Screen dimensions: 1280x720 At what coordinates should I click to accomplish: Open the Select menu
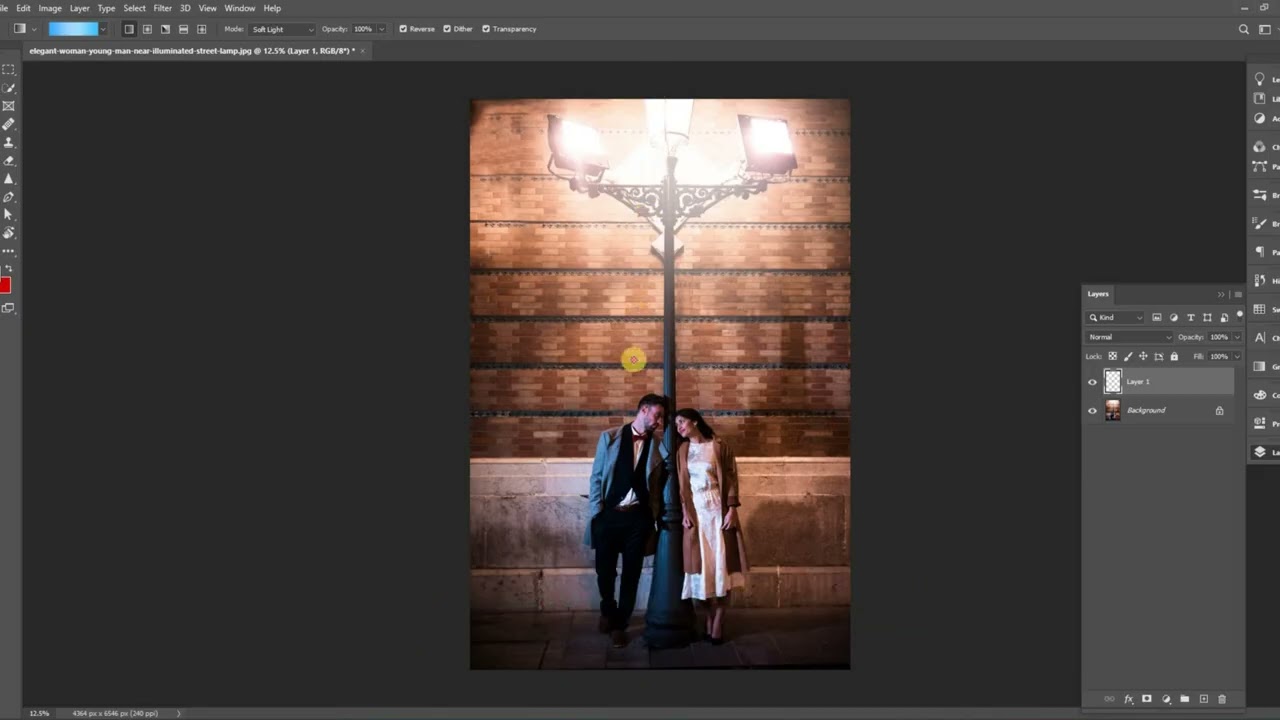(x=134, y=8)
